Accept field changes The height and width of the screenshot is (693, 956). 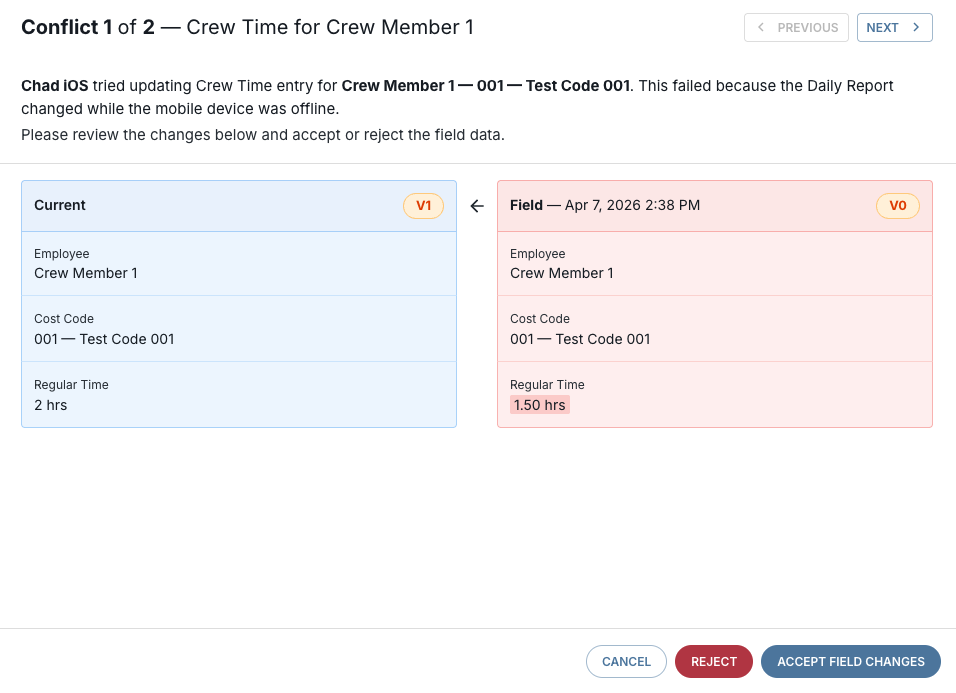click(850, 661)
